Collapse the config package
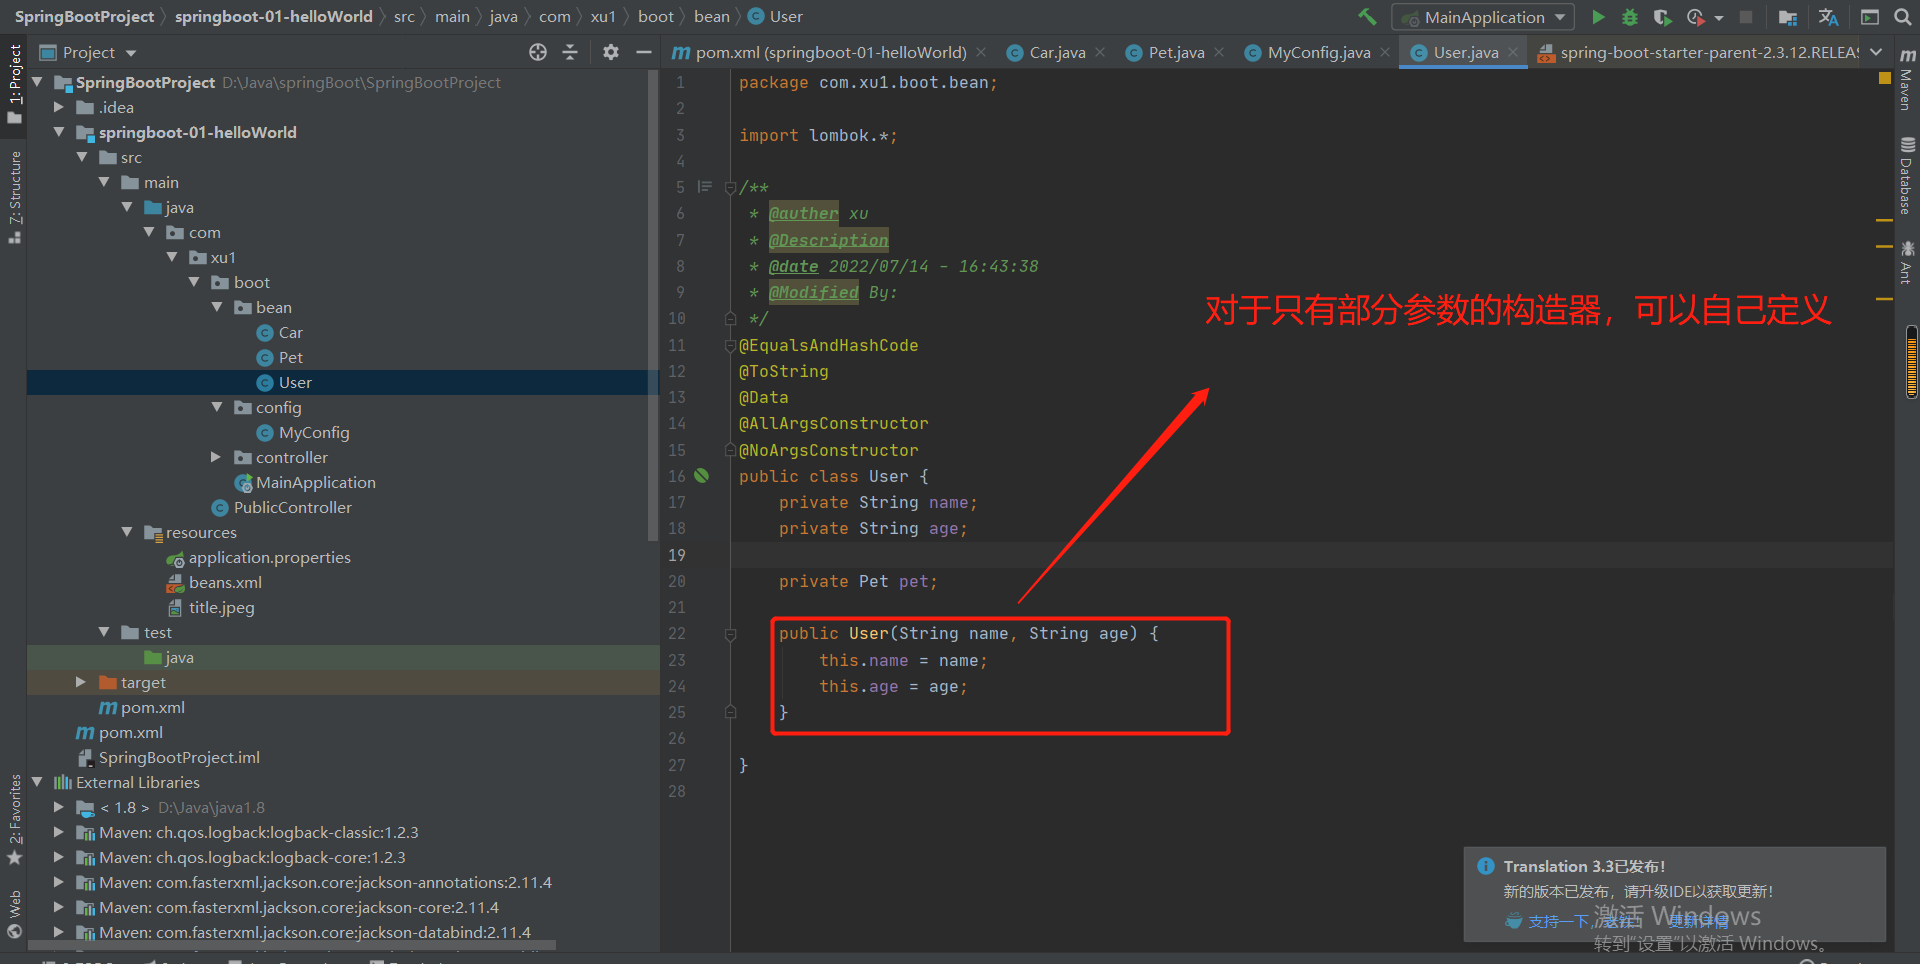 pos(217,407)
